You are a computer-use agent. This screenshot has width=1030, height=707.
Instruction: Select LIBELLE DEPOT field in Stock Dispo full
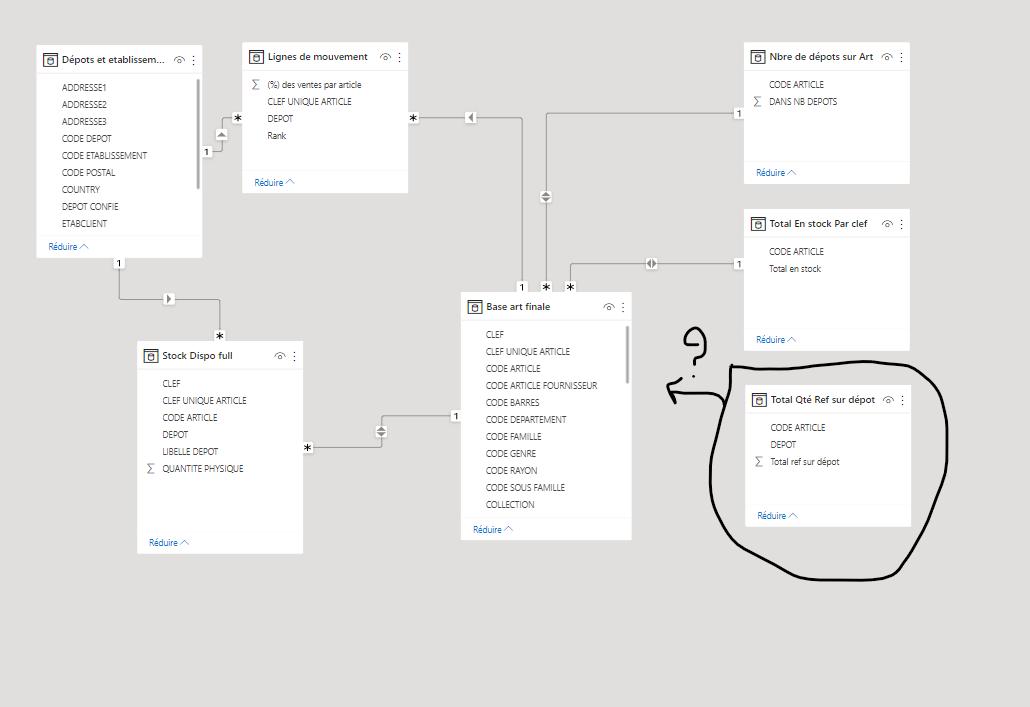click(190, 452)
